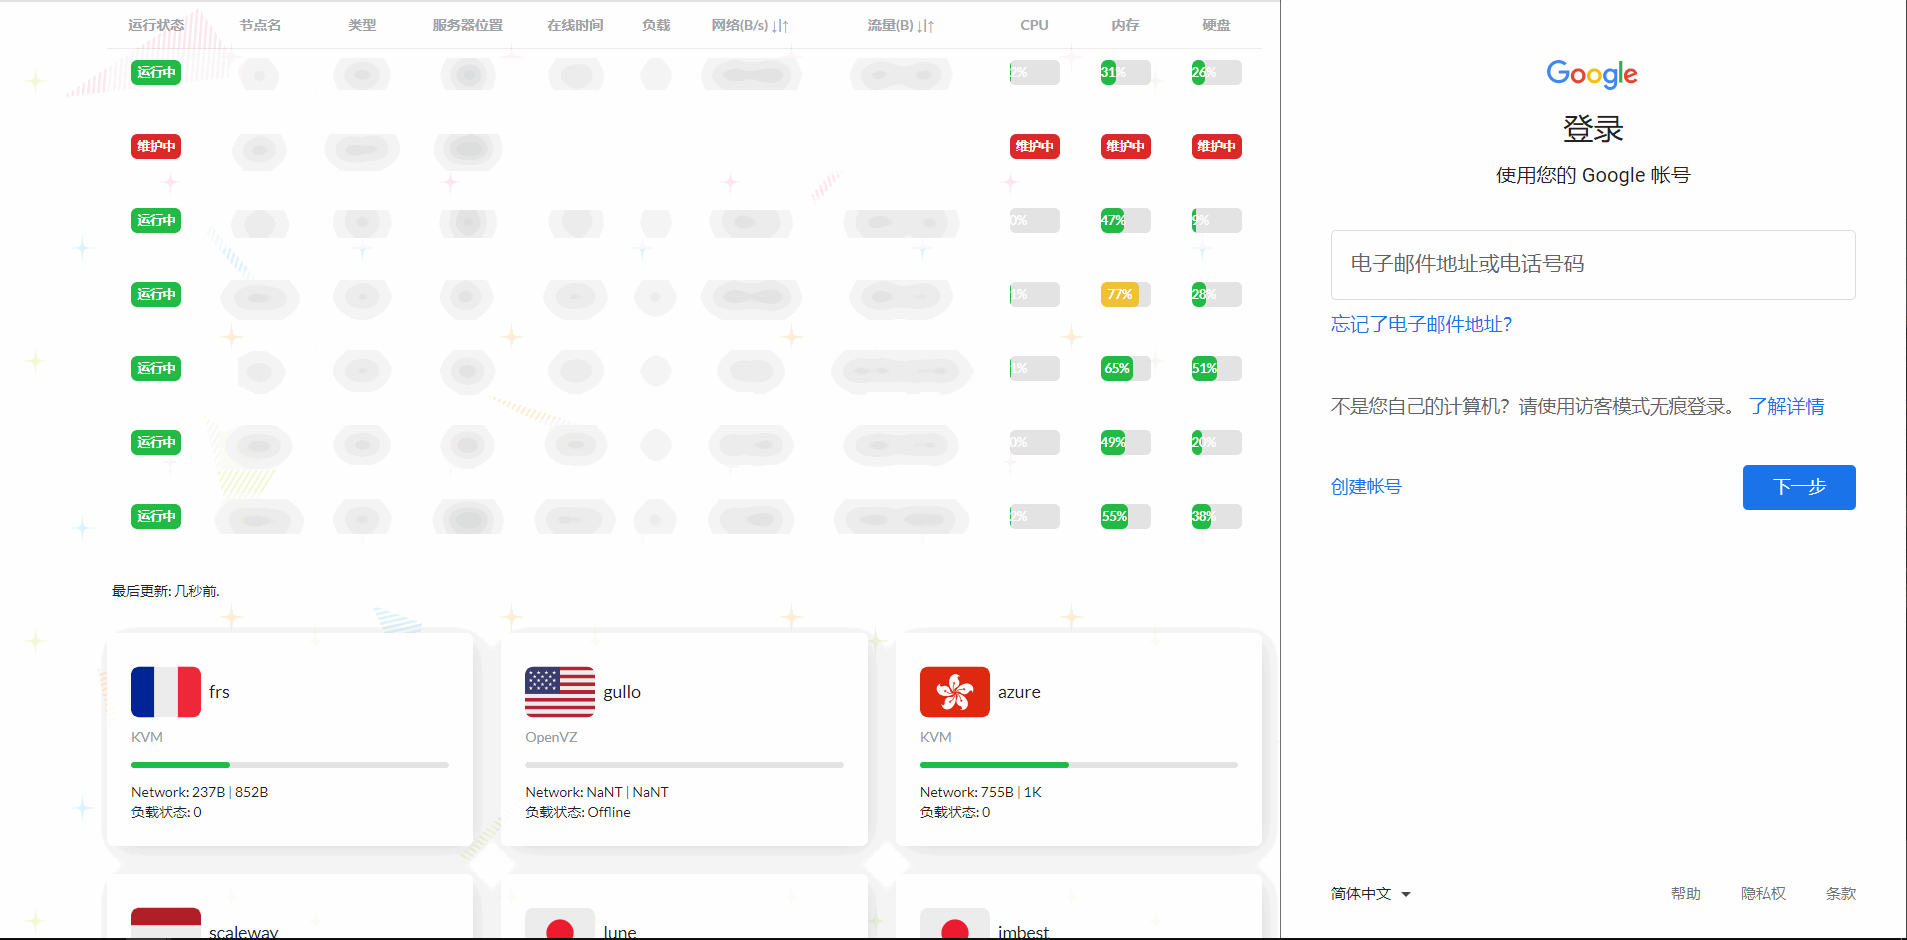Open the 隐私权 footer link
Viewport: 1907px width, 940px height.
[1763, 894]
